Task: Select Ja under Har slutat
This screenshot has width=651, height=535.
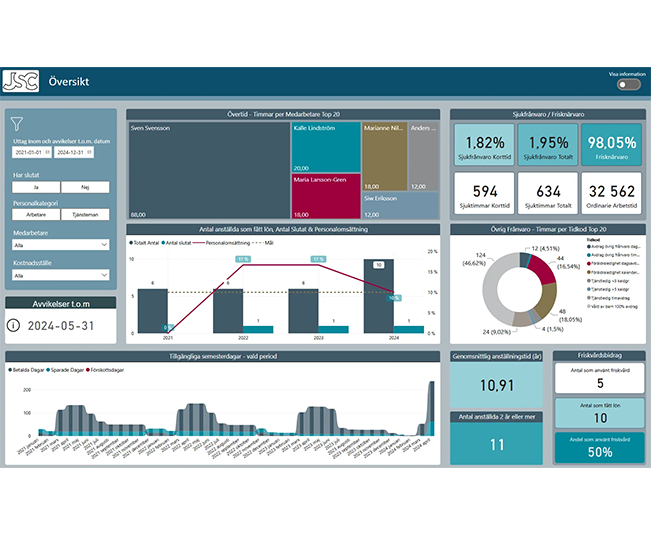Action: 36,187
